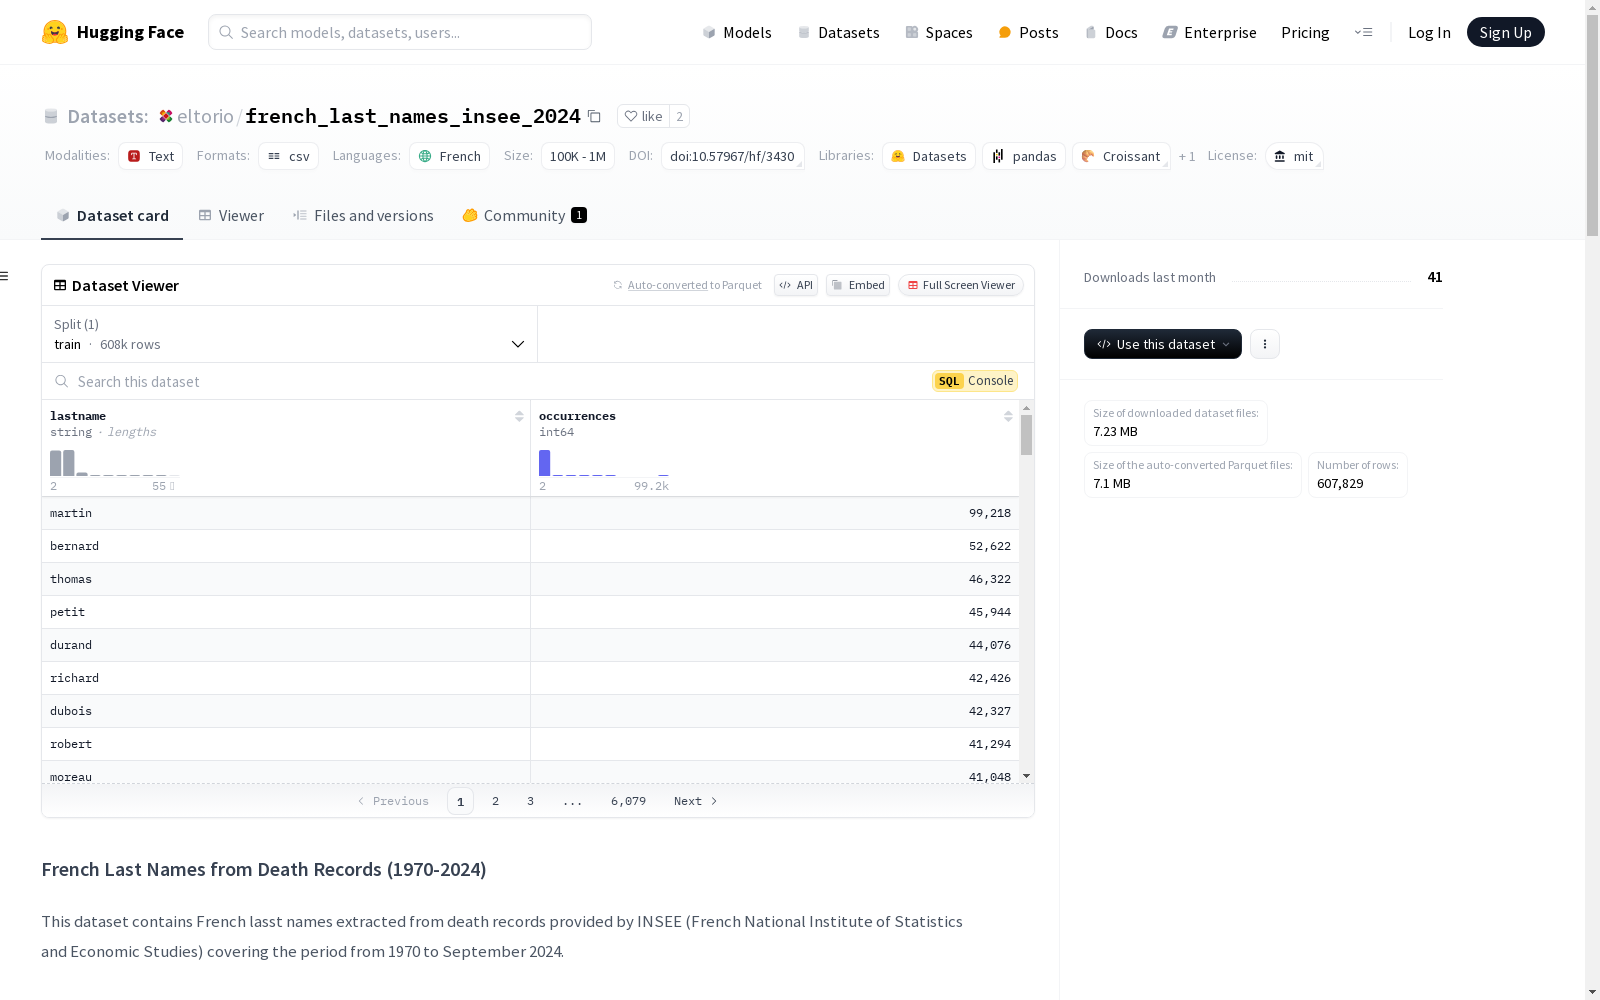Screen dimensions: 1600x1000
Task: Go to page 2 of the dataset viewer
Action: pos(495,801)
